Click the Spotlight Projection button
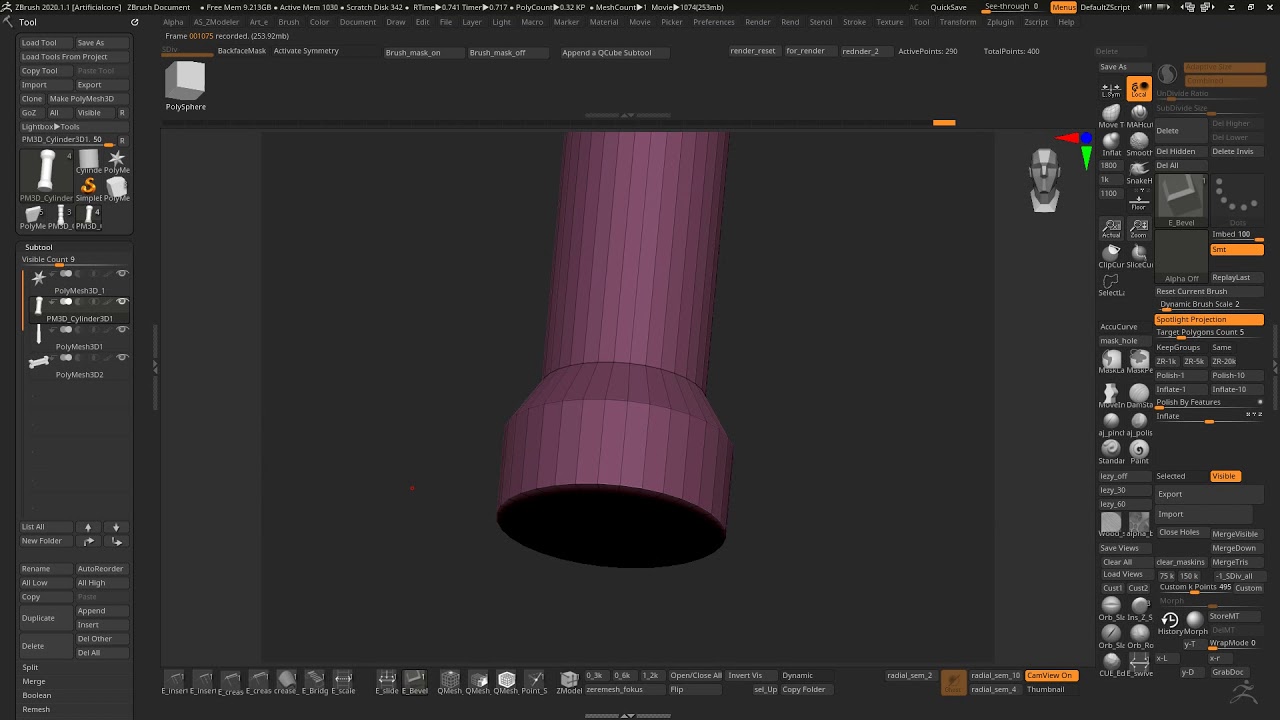The height and width of the screenshot is (720, 1280). [x=1209, y=319]
